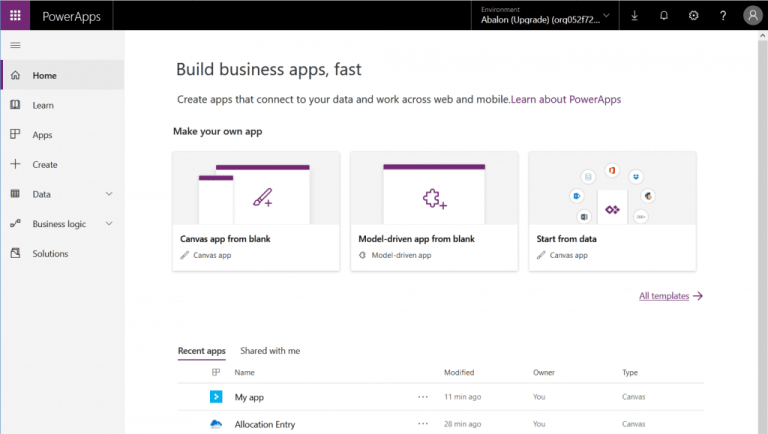Screen dimensions: 768x434
Task: Expand Business logic in sidebar
Action: click(109, 224)
